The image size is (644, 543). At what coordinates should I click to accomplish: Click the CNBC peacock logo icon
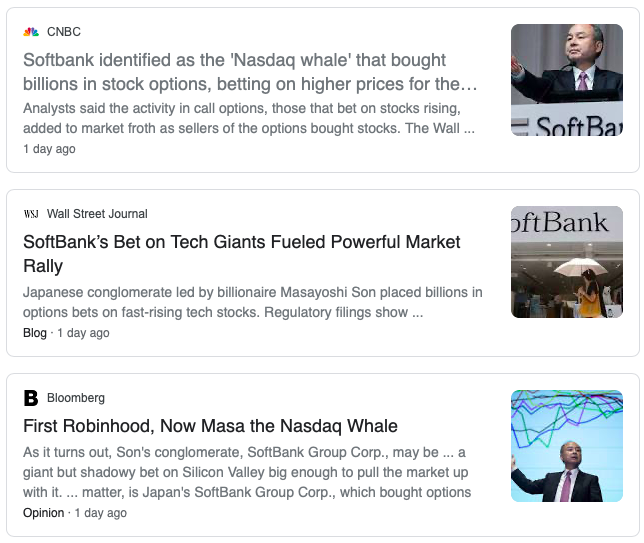31,32
